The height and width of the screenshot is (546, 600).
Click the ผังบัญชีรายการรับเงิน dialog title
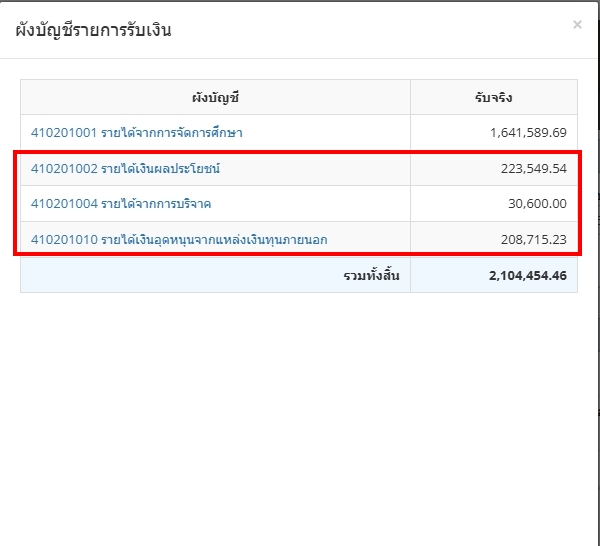pyautogui.click(x=93, y=30)
